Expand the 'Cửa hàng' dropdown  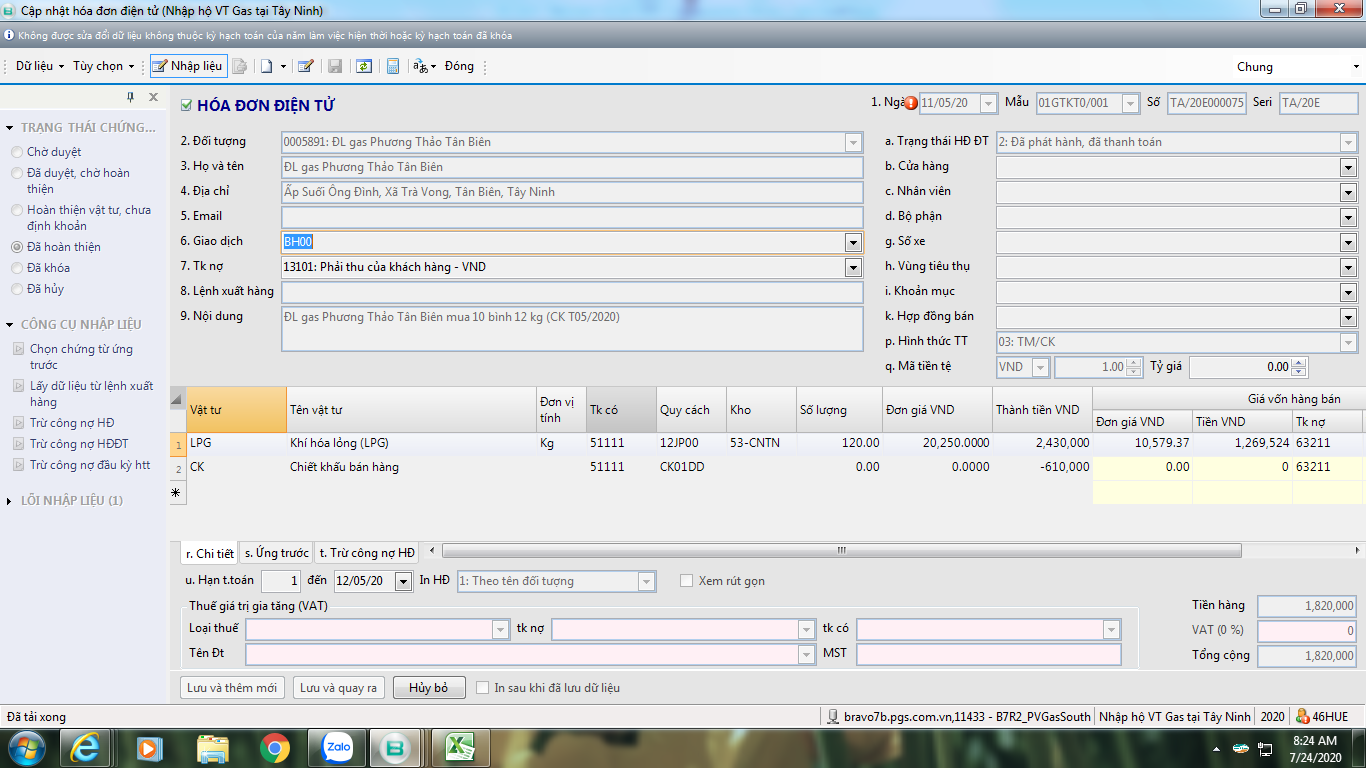point(1348,167)
